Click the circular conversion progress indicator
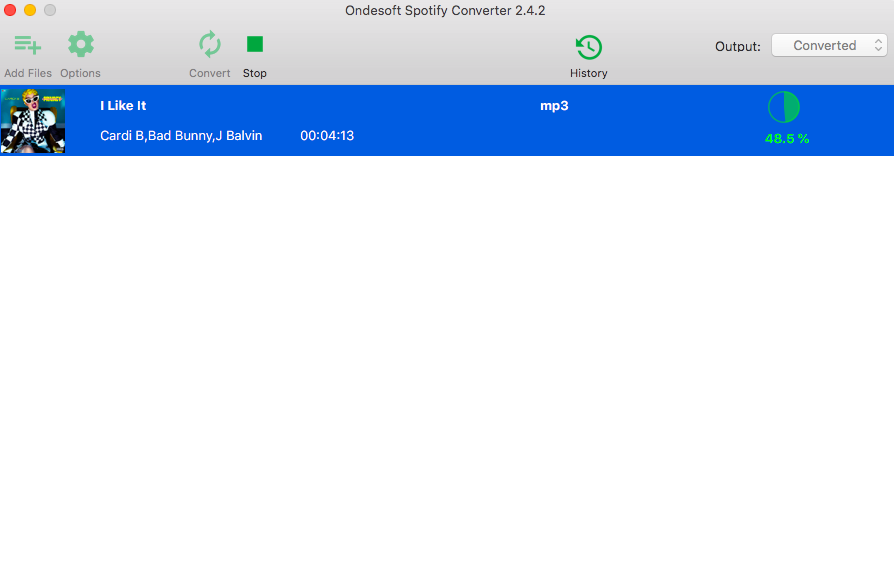 coord(784,107)
